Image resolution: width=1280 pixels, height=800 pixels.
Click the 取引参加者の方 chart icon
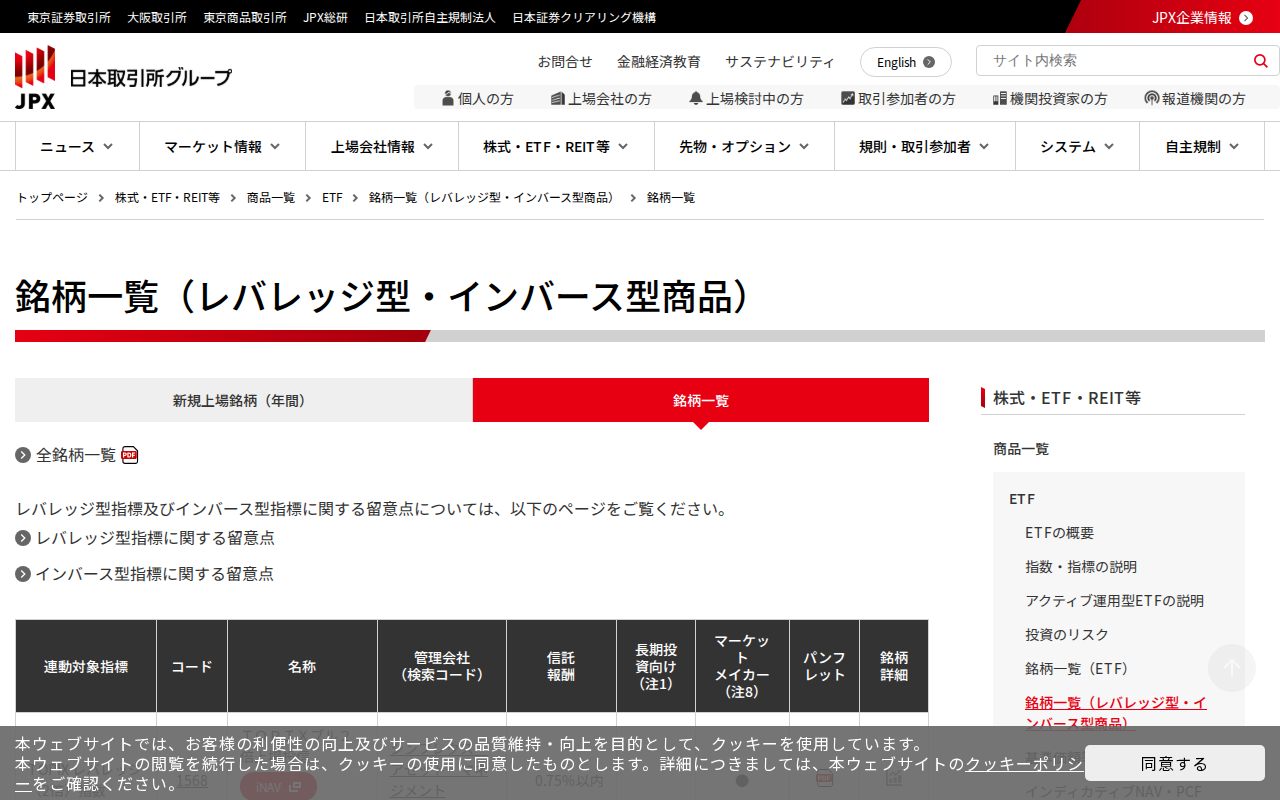(848, 98)
